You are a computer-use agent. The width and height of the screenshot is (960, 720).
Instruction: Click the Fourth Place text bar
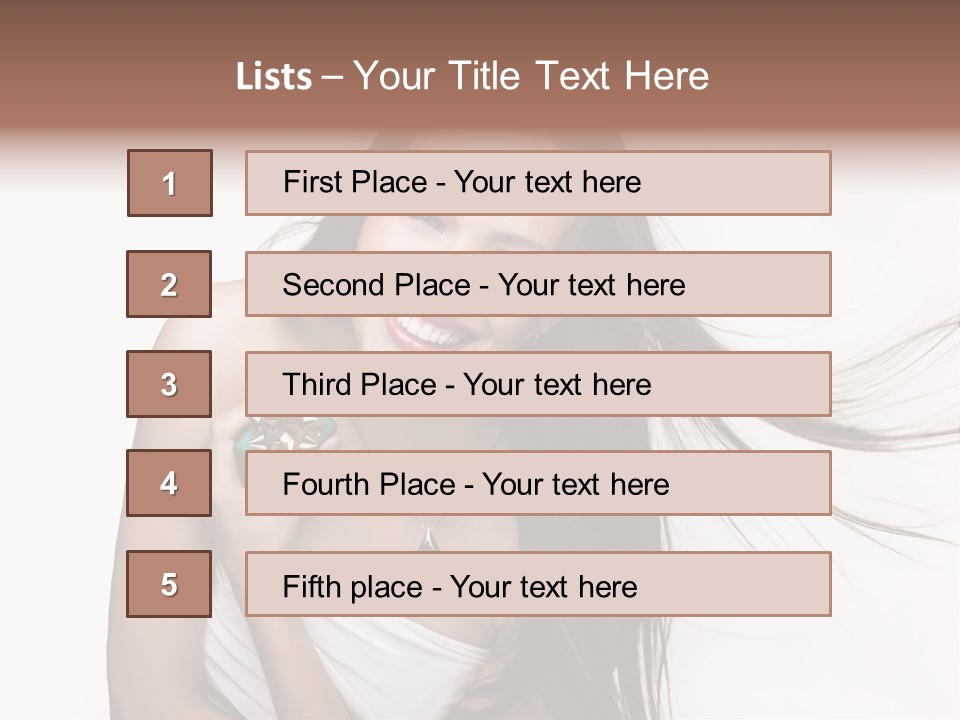pyautogui.click(x=538, y=483)
